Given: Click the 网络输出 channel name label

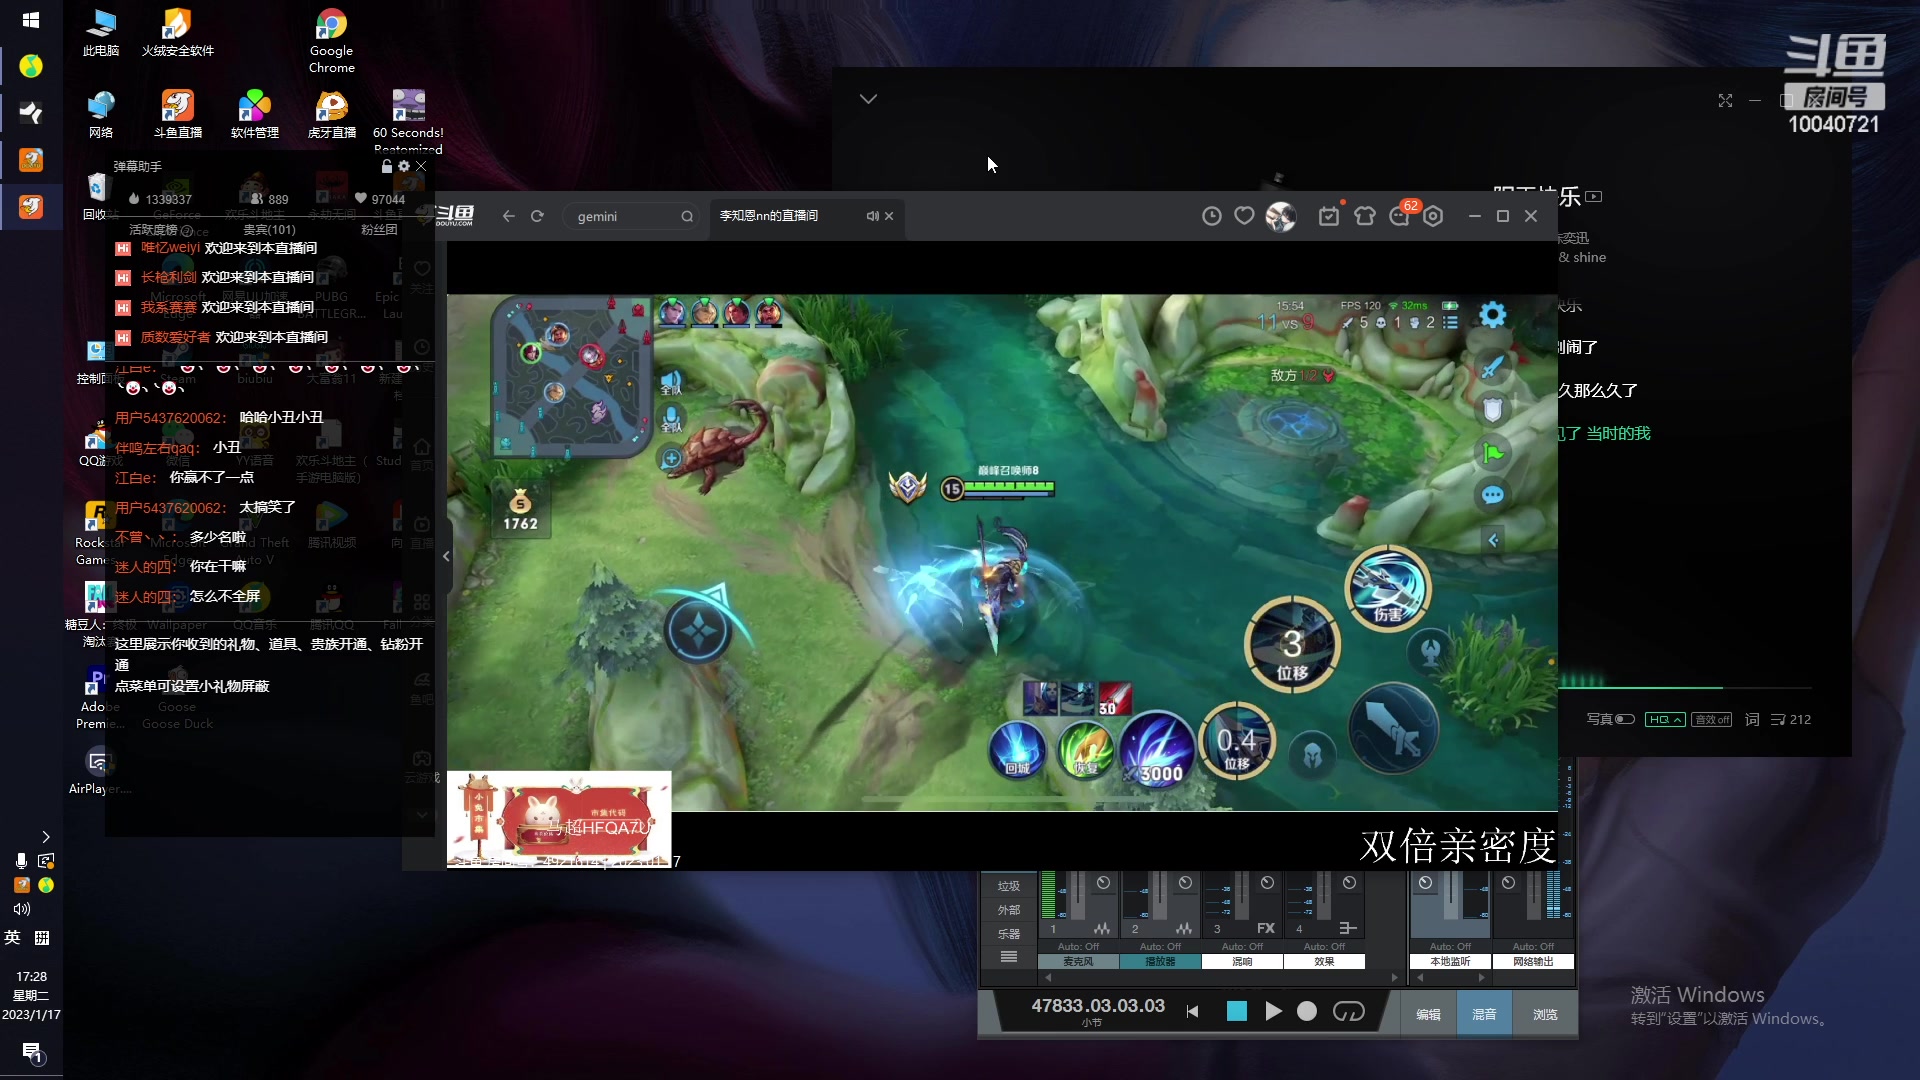Looking at the screenshot, I should pyautogui.click(x=1533, y=962).
